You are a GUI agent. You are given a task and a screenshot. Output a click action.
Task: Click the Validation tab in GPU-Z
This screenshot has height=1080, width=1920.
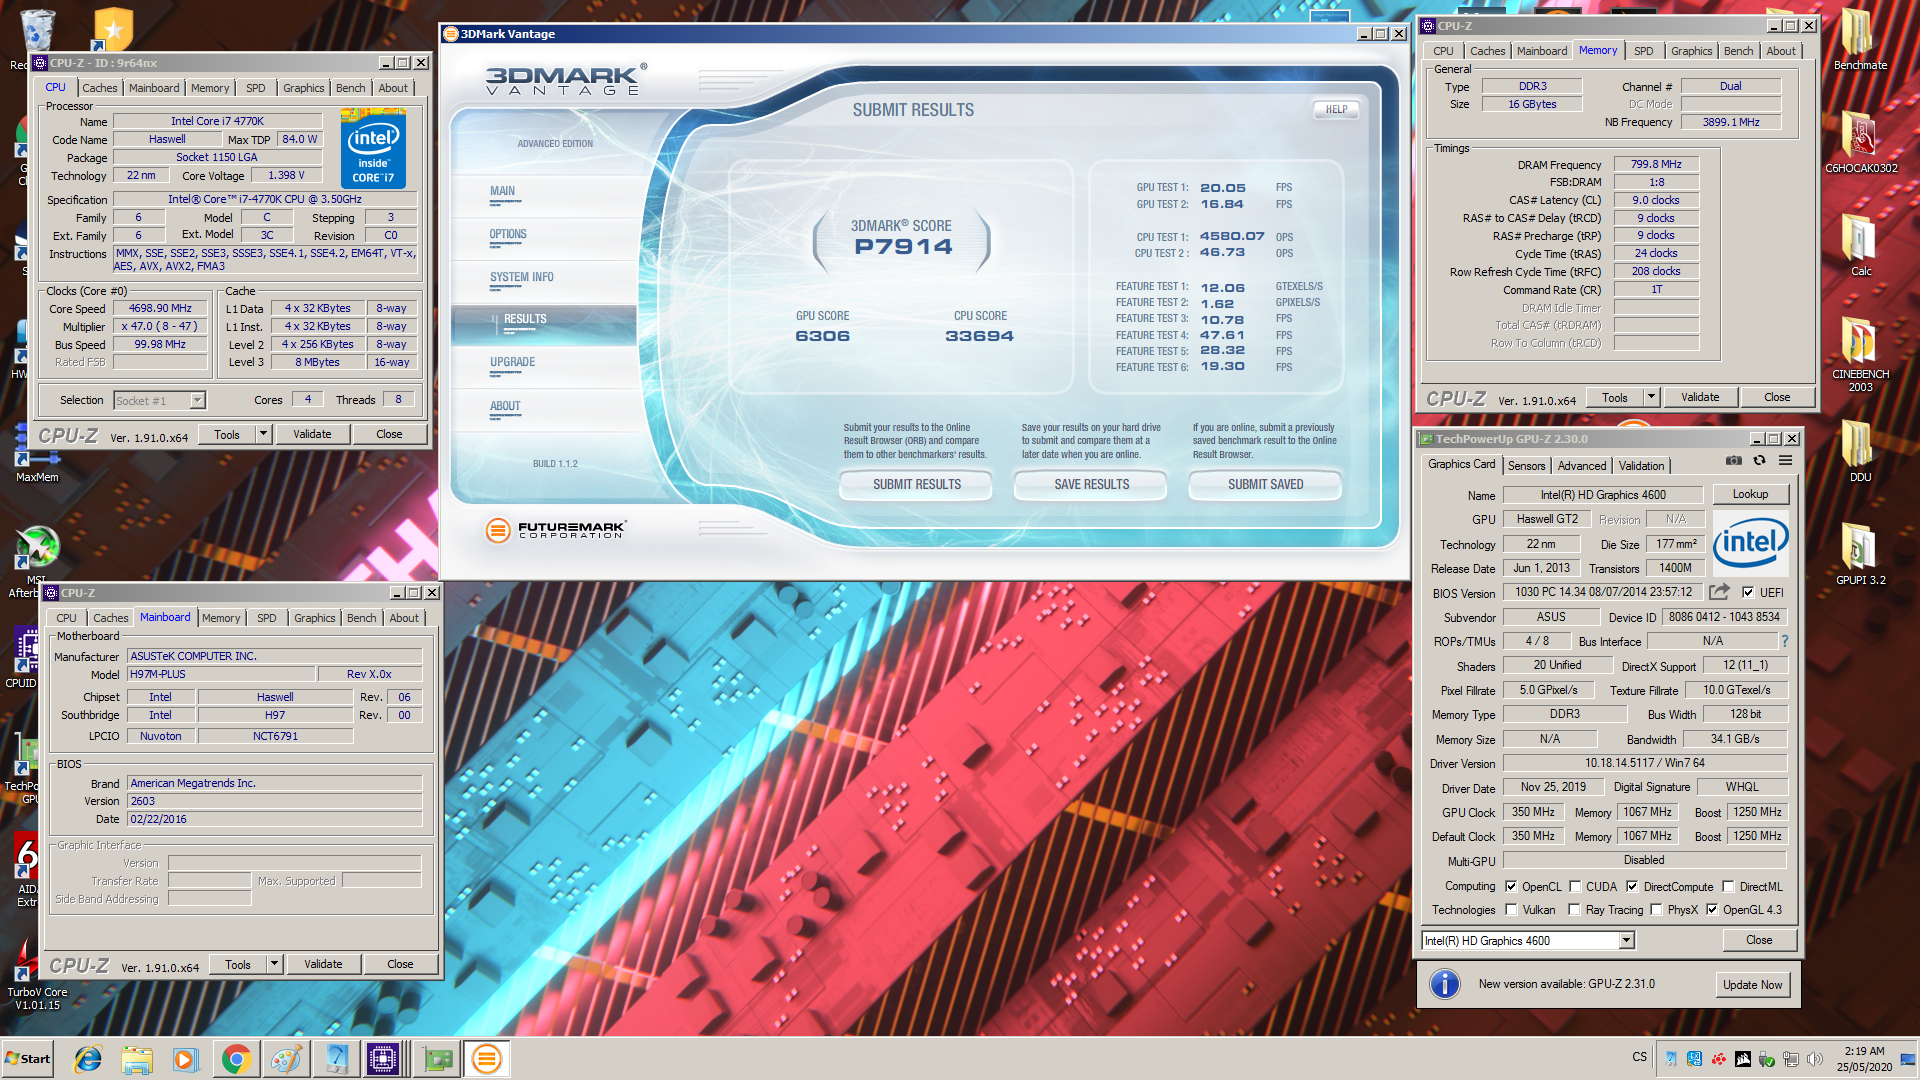1641,465
